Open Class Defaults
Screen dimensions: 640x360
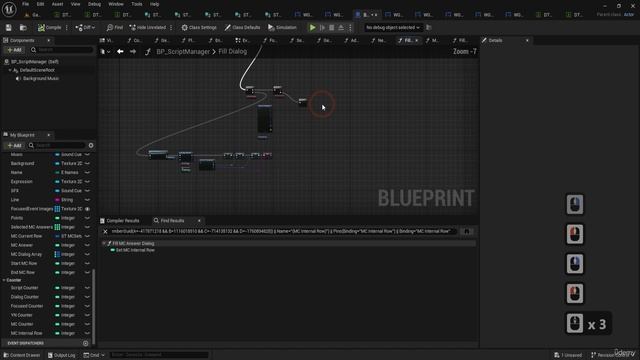pyautogui.click(x=242, y=27)
